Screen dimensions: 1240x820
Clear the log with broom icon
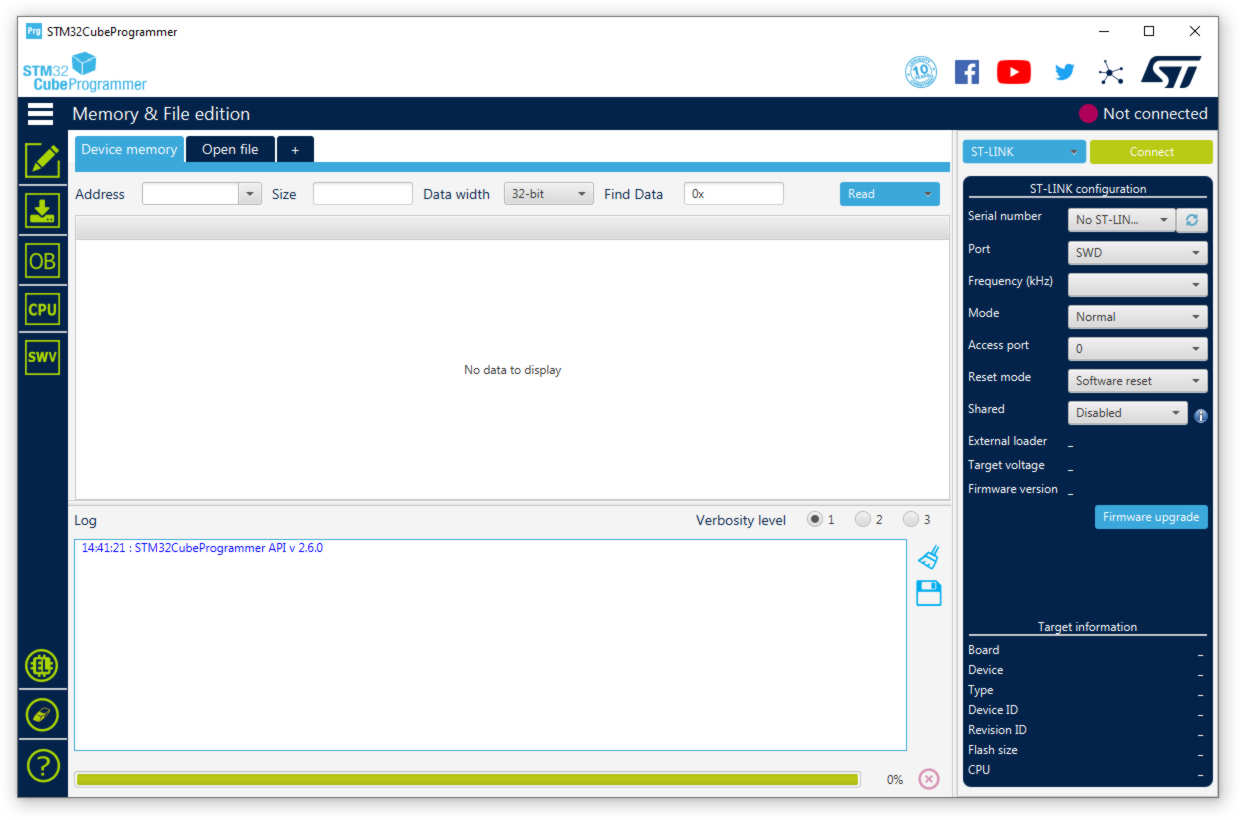click(x=929, y=557)
